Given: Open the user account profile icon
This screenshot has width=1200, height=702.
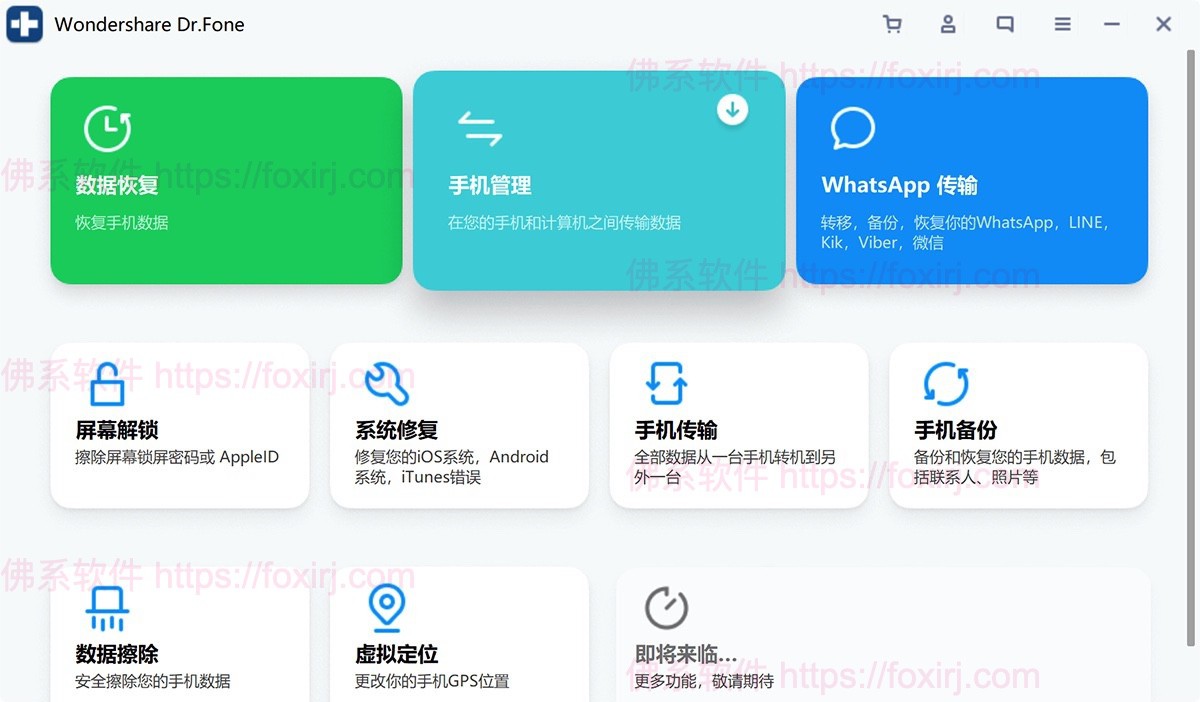Looking at the screenshot, I should pos(948,24).
